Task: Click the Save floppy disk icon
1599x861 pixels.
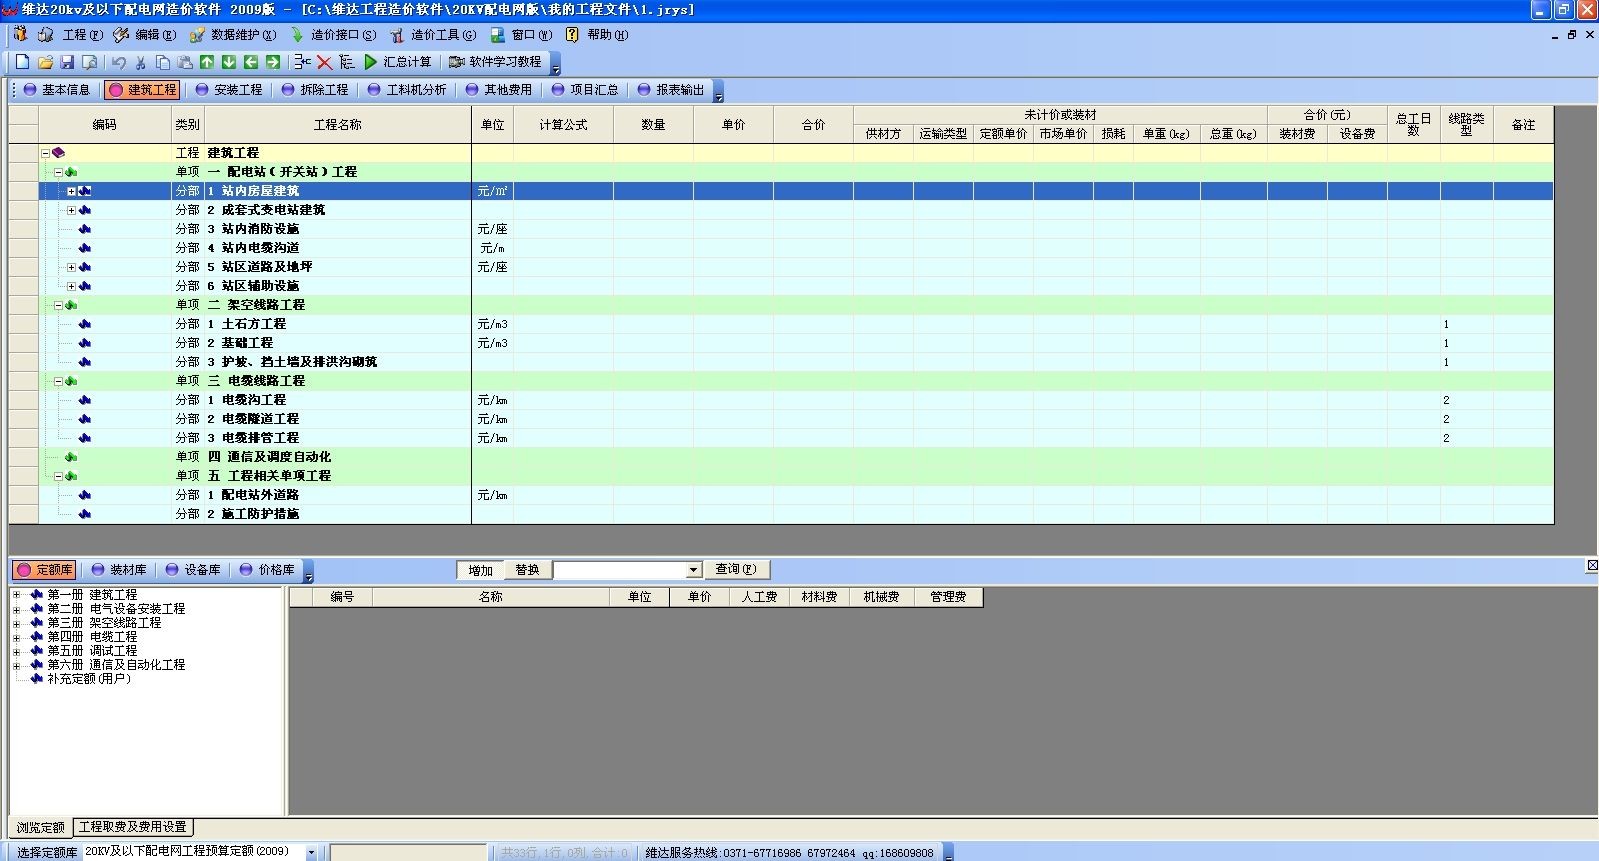Action: 68,62
